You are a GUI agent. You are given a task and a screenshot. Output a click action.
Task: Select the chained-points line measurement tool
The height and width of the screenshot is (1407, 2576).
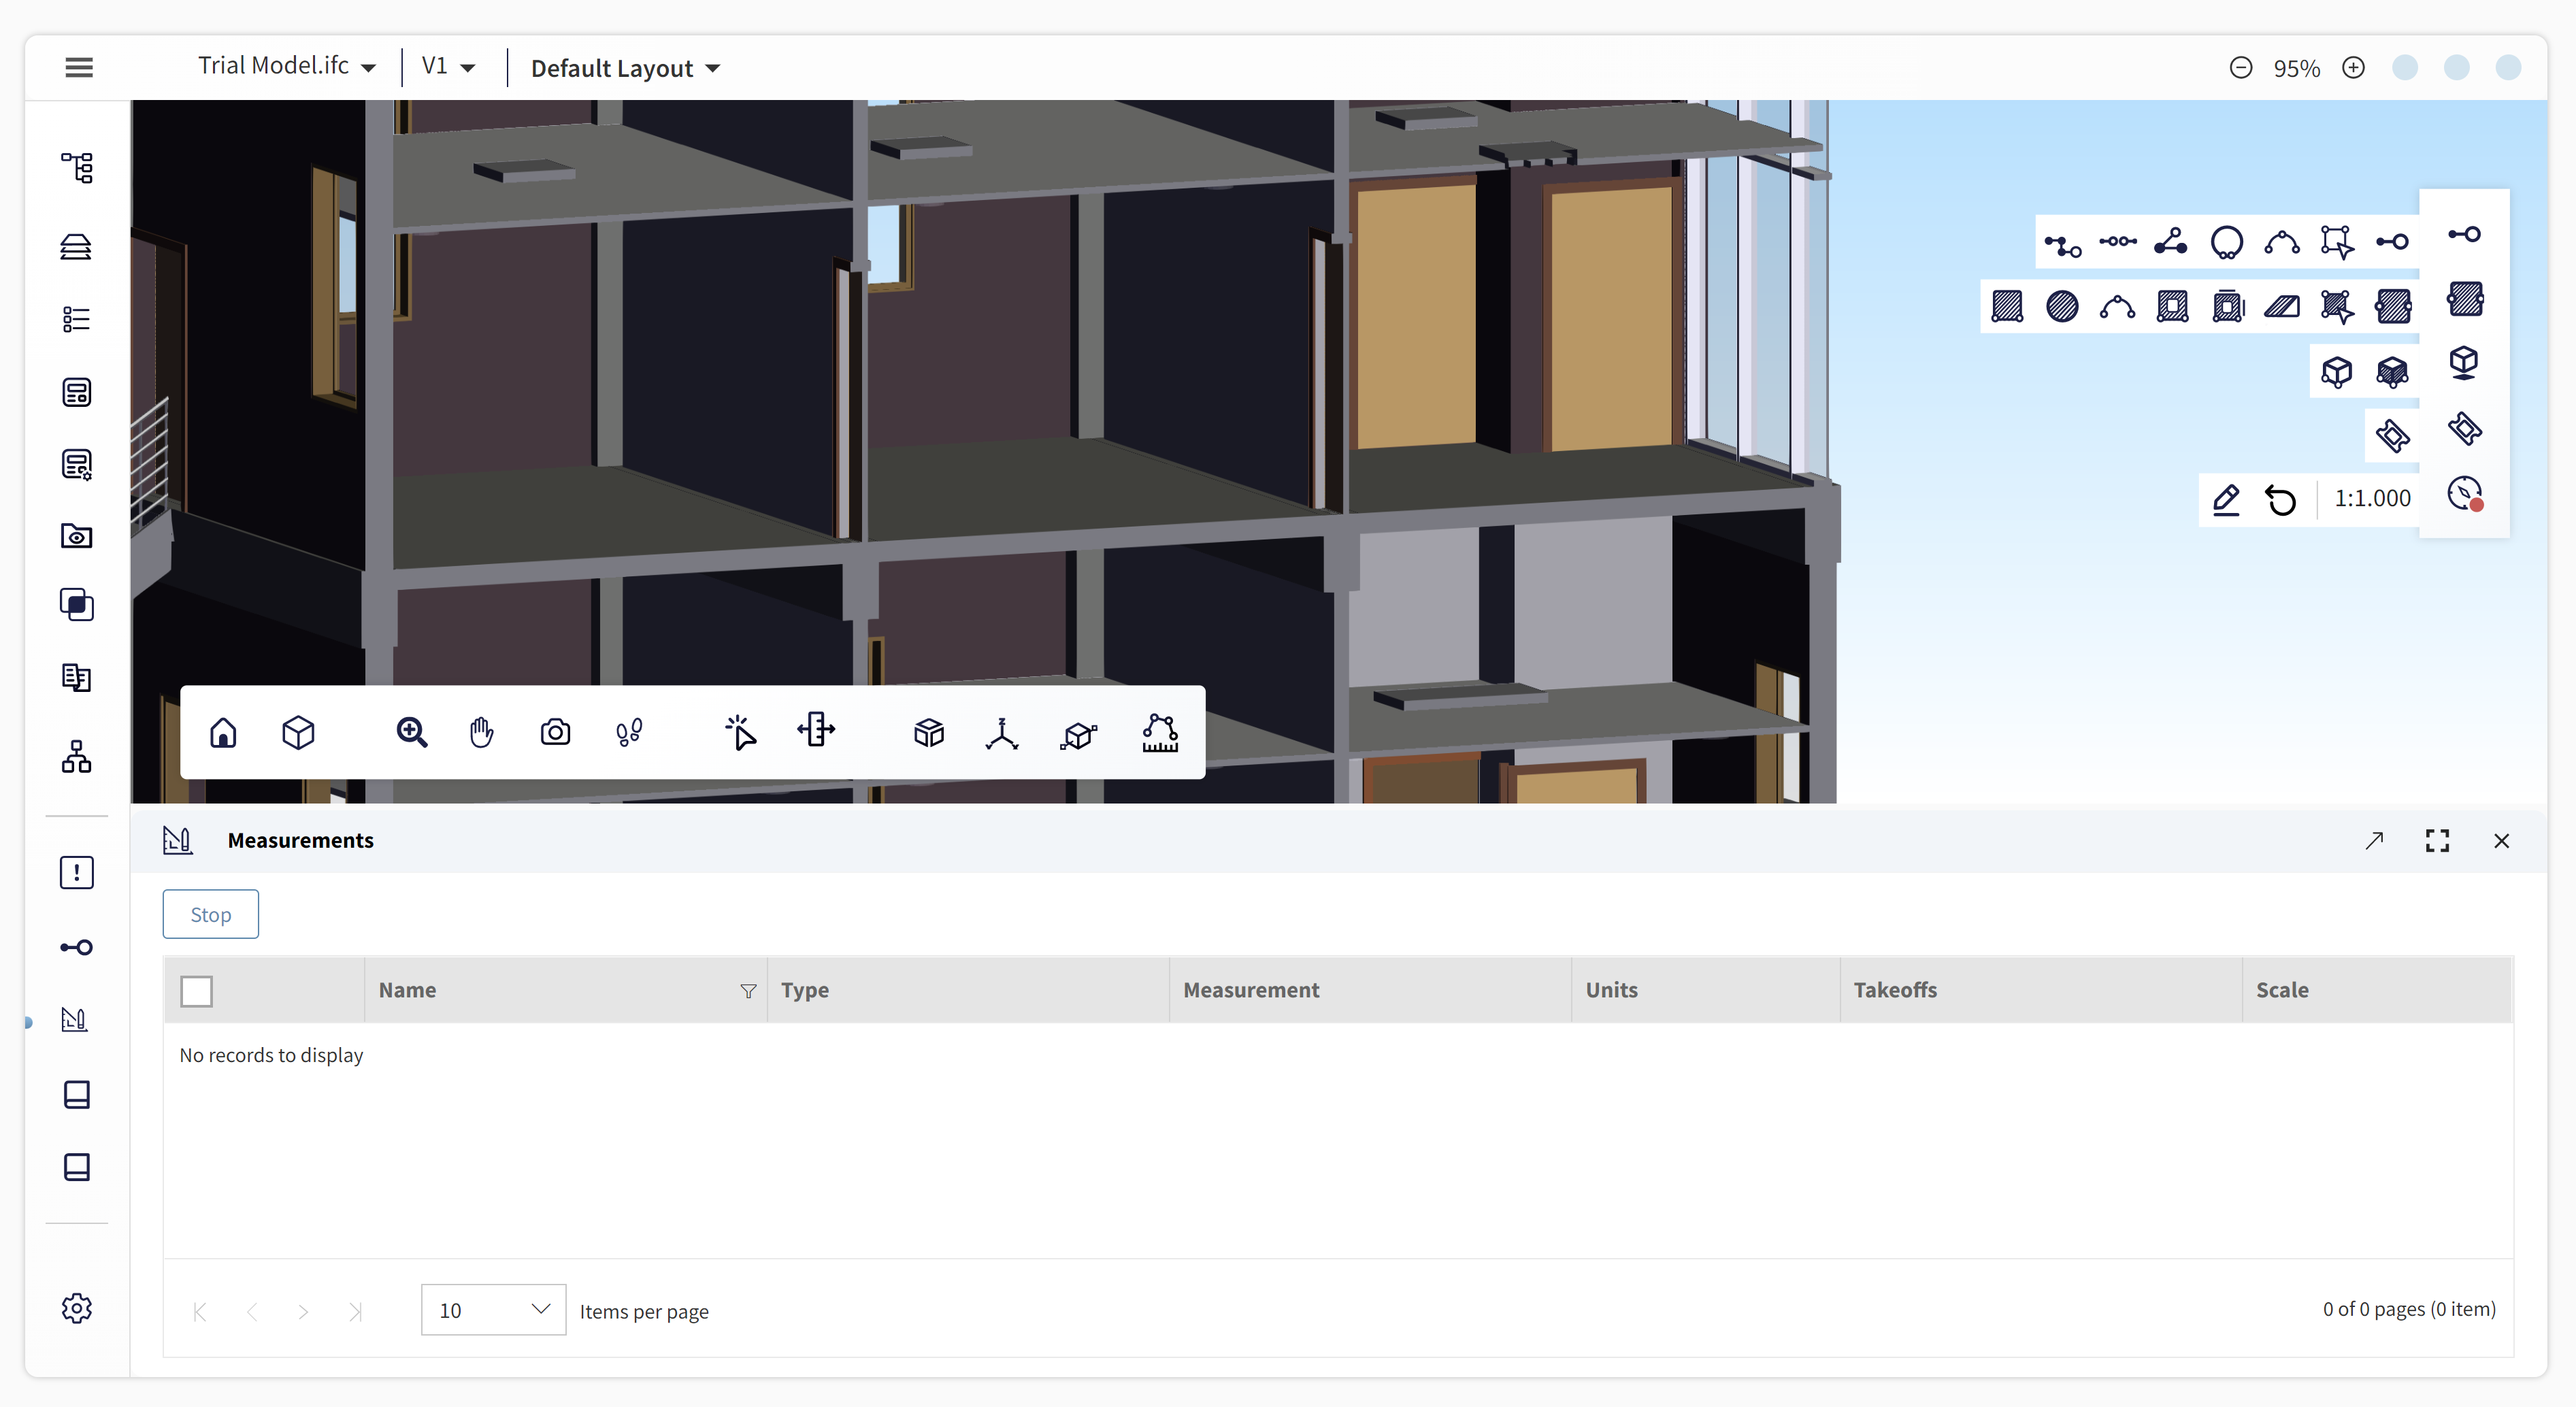pos(2117,241)
